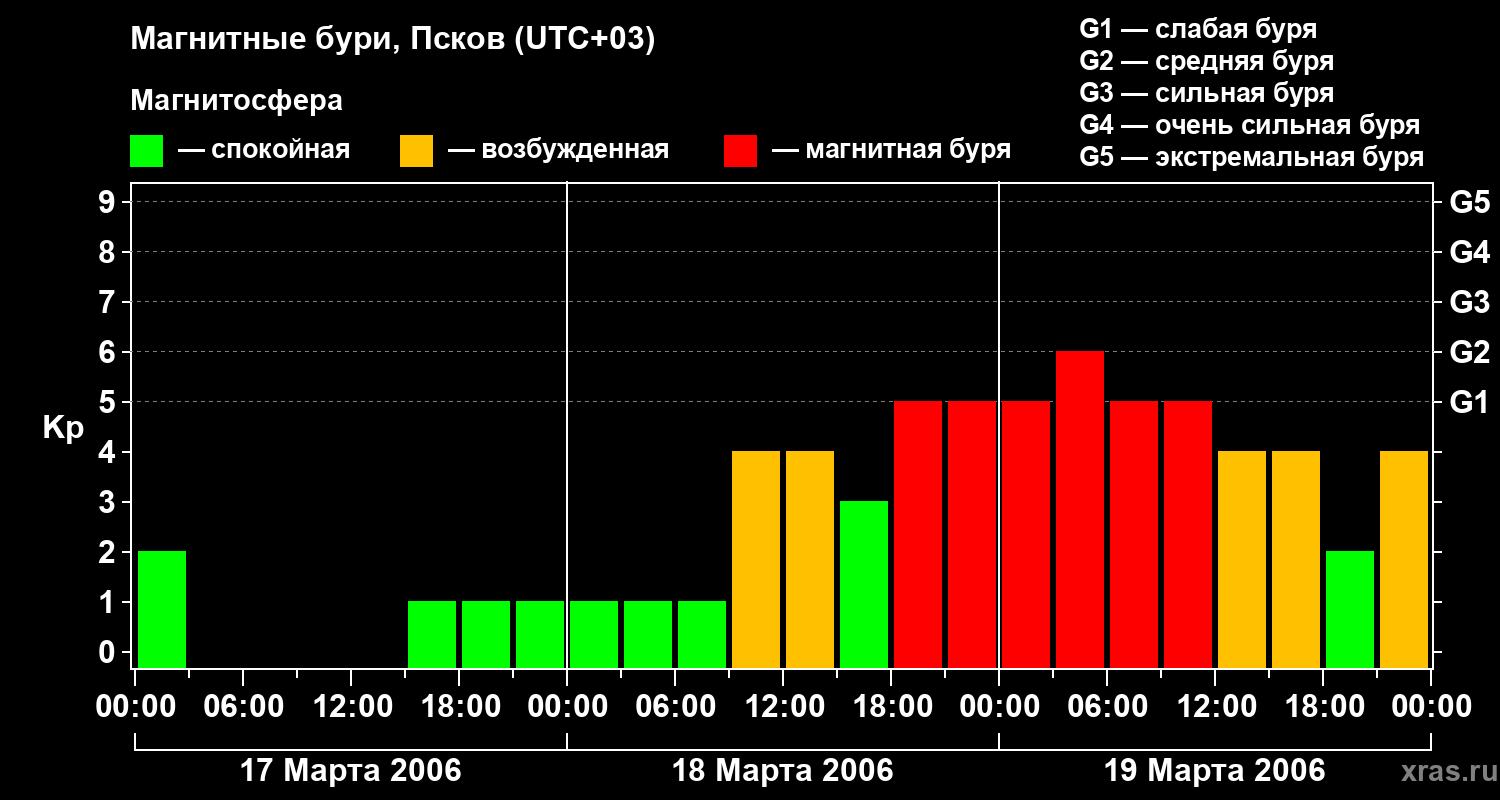The height and width of the screenshot is (800, 1500).
Task: Select the tall red Kp 6 bar
Action: tap(1080, 509)
